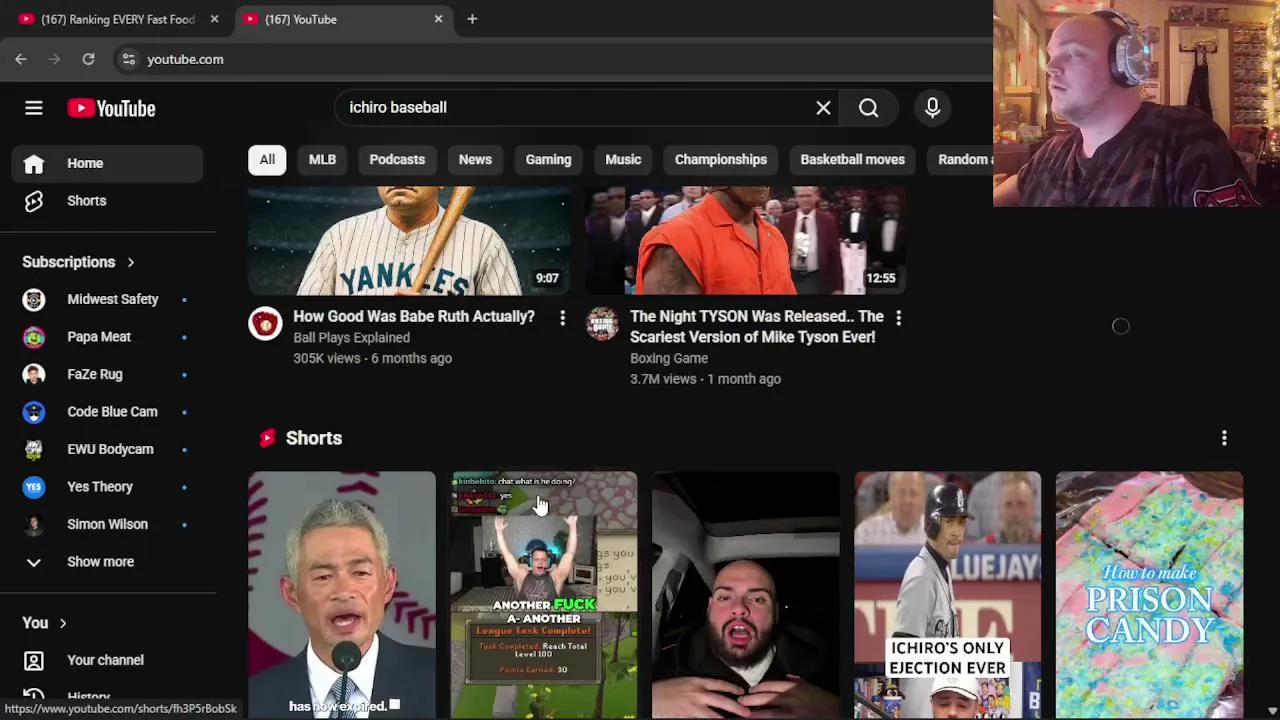The height and width of the screenshot is (720, 1280).
Task: Click '305K views - 6 months ago' text
Action: (372, 358)
